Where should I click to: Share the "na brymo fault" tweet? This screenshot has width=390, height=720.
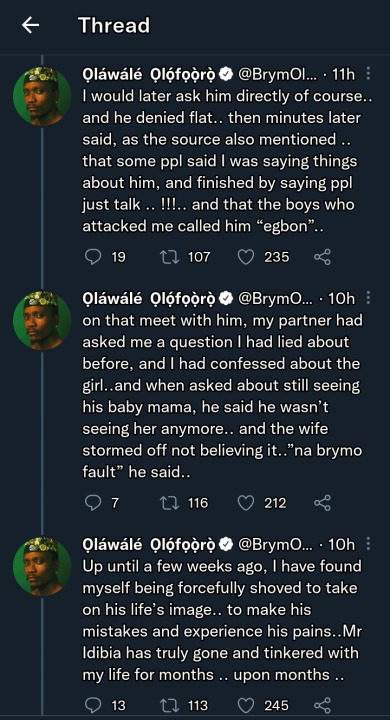(x=322, y=503)
